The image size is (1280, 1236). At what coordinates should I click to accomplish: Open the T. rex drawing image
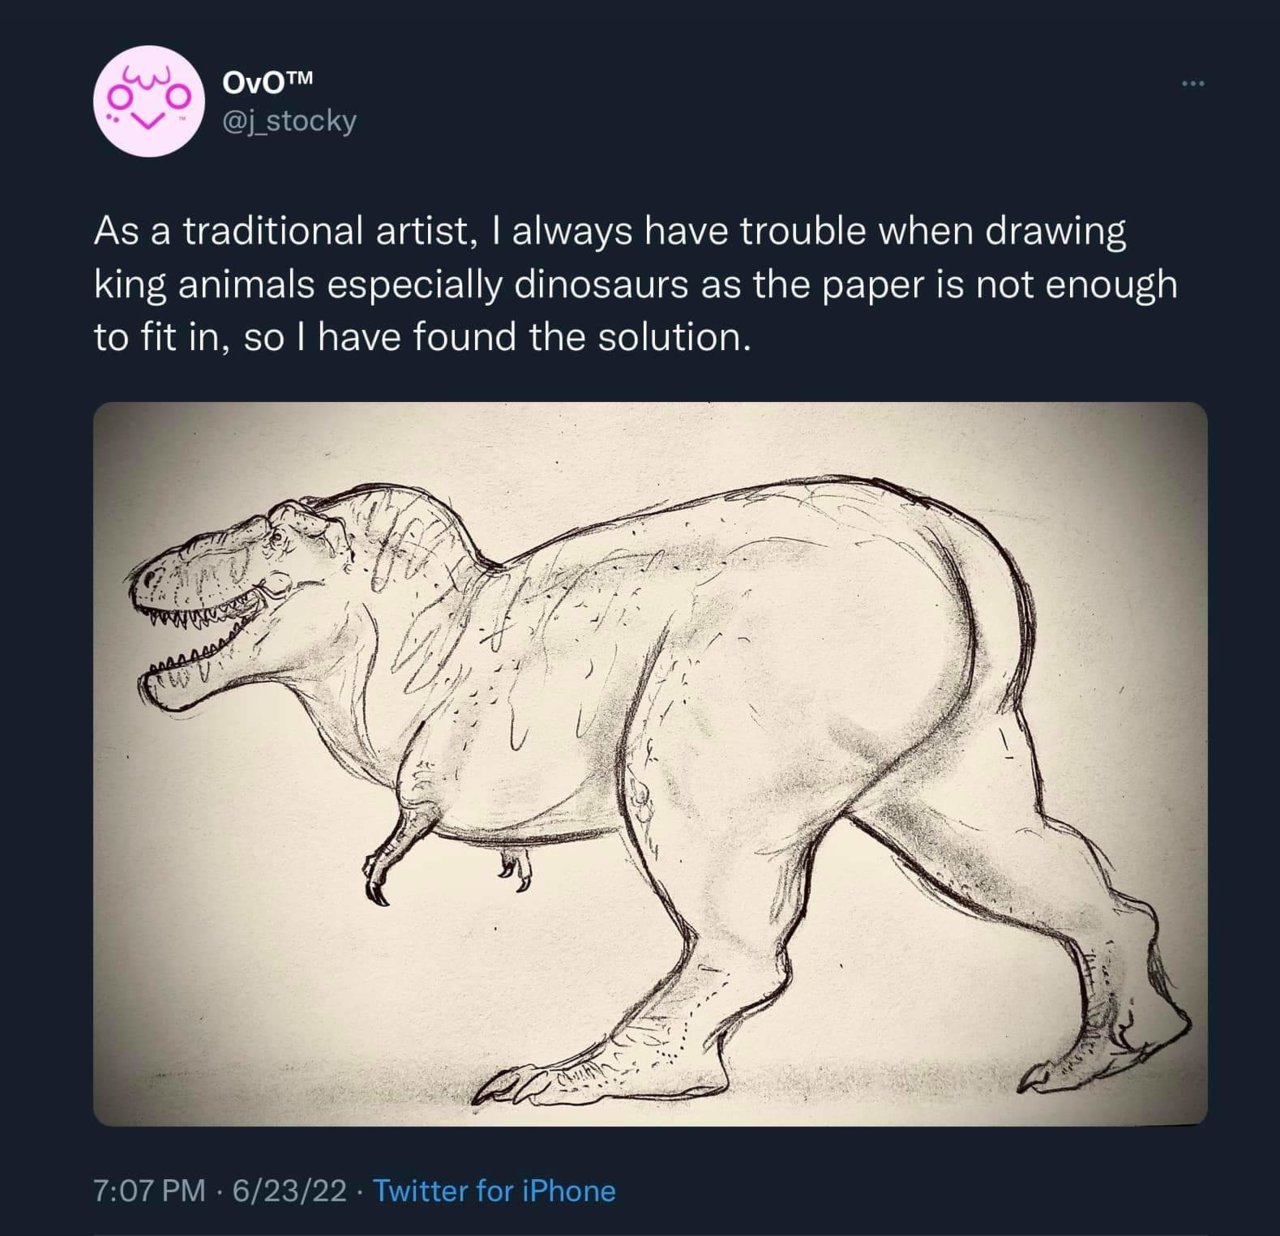pos(650,764)
